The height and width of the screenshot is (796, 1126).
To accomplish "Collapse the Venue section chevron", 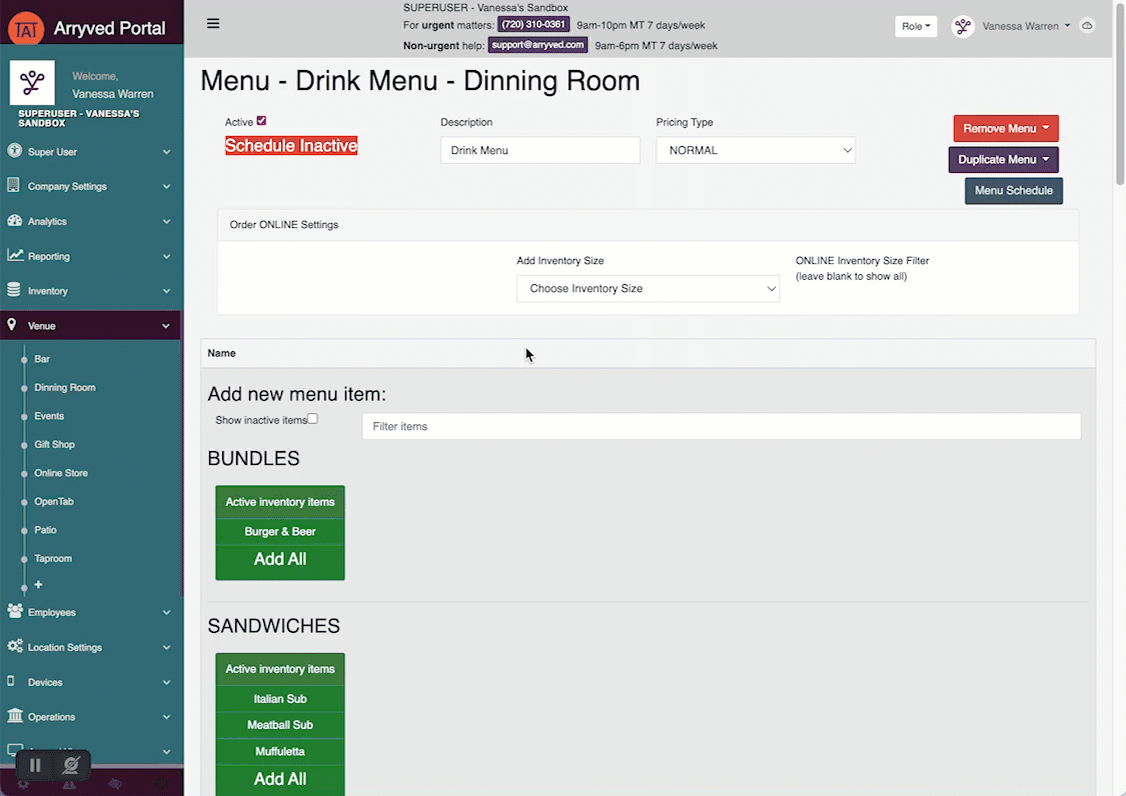I will click(x=167, y=325).
